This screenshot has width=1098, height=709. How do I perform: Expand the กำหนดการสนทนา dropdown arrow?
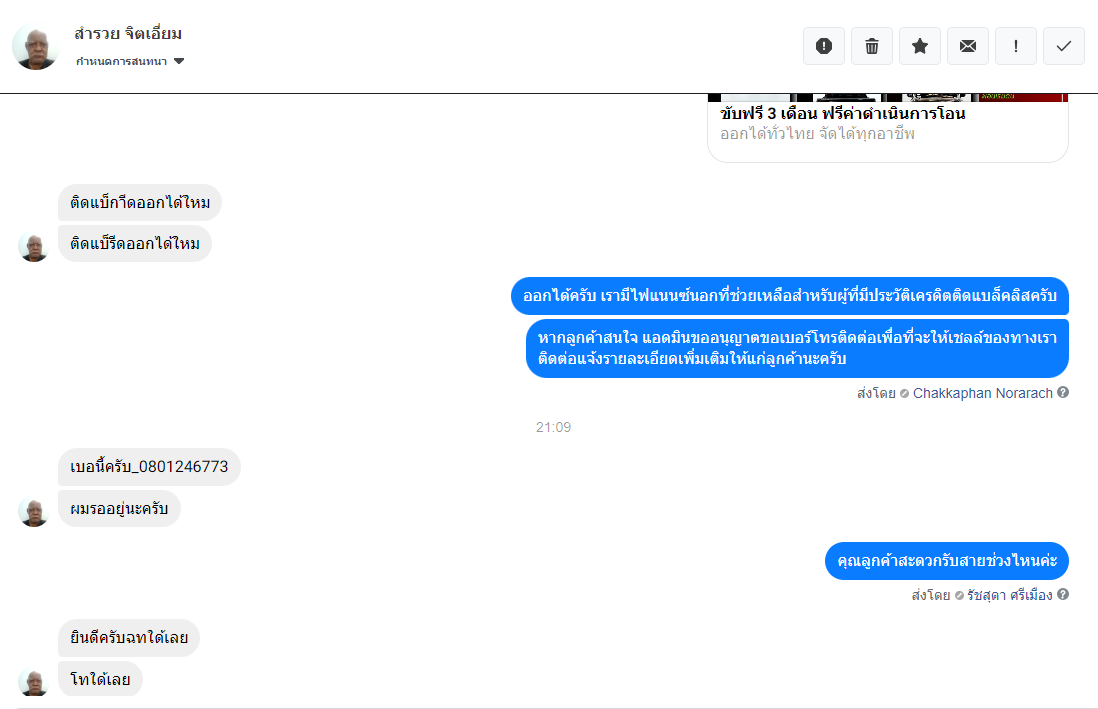pos(179,61)
